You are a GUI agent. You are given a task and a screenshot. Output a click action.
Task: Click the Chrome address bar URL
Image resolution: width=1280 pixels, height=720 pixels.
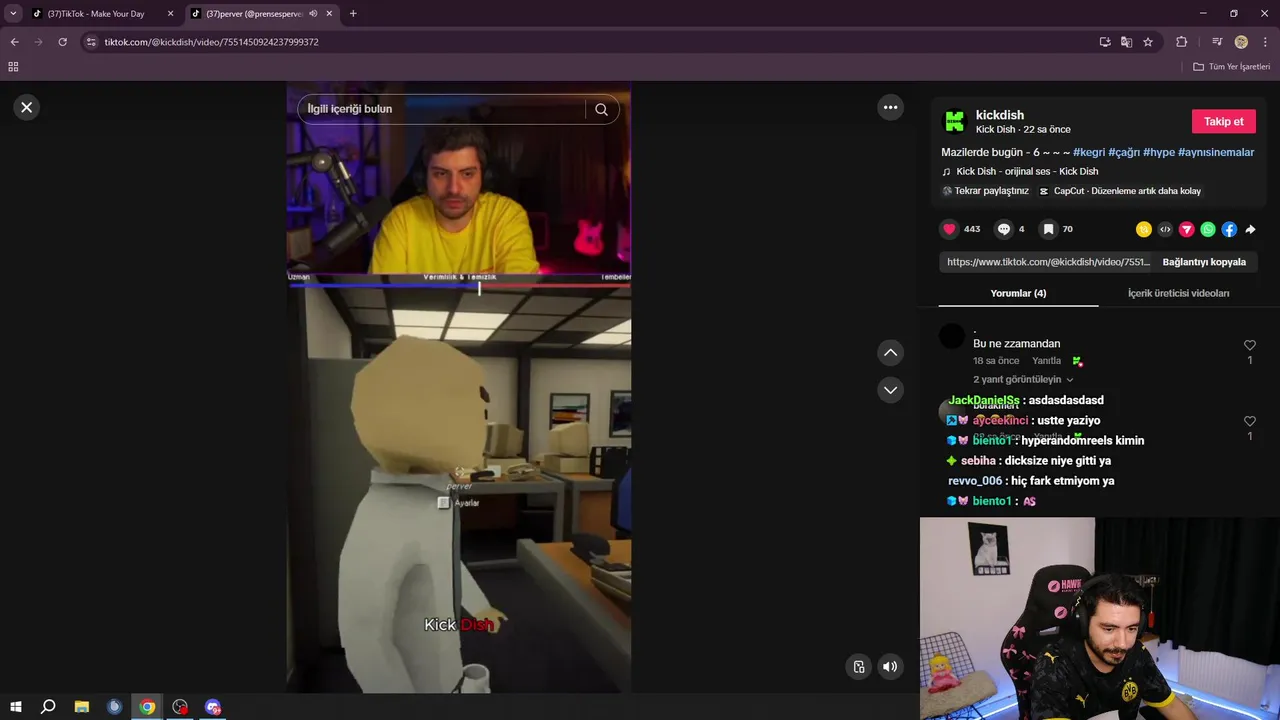pyautogui.click(x=211, y=42)
